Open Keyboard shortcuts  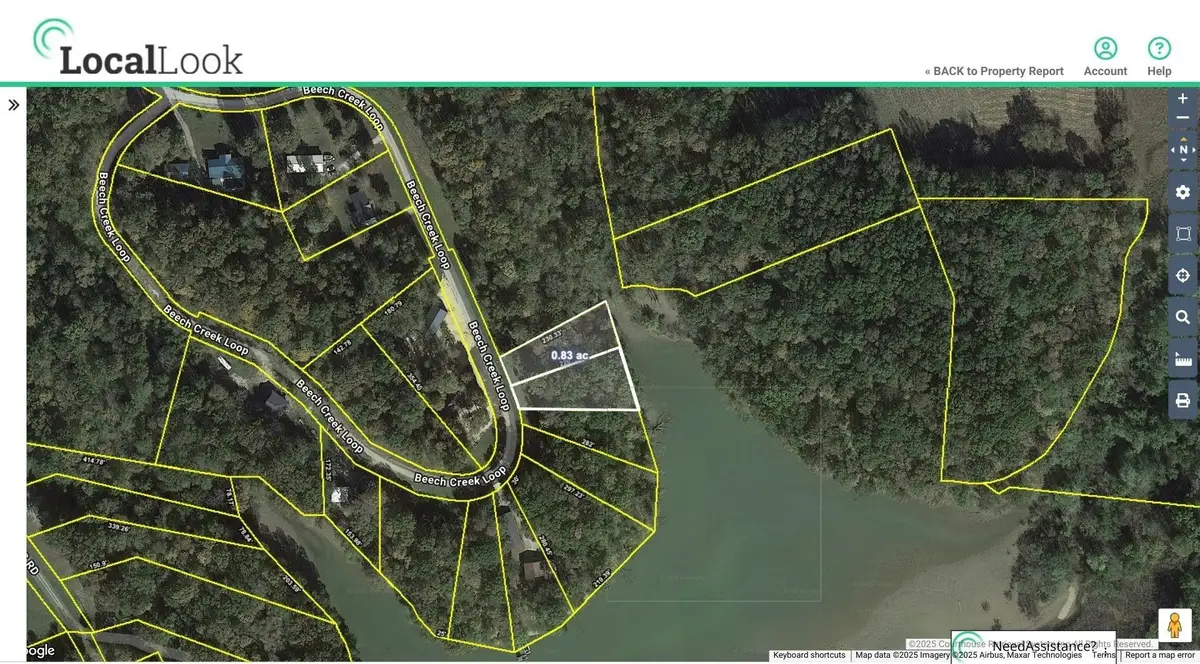click(x=807, y=655)
